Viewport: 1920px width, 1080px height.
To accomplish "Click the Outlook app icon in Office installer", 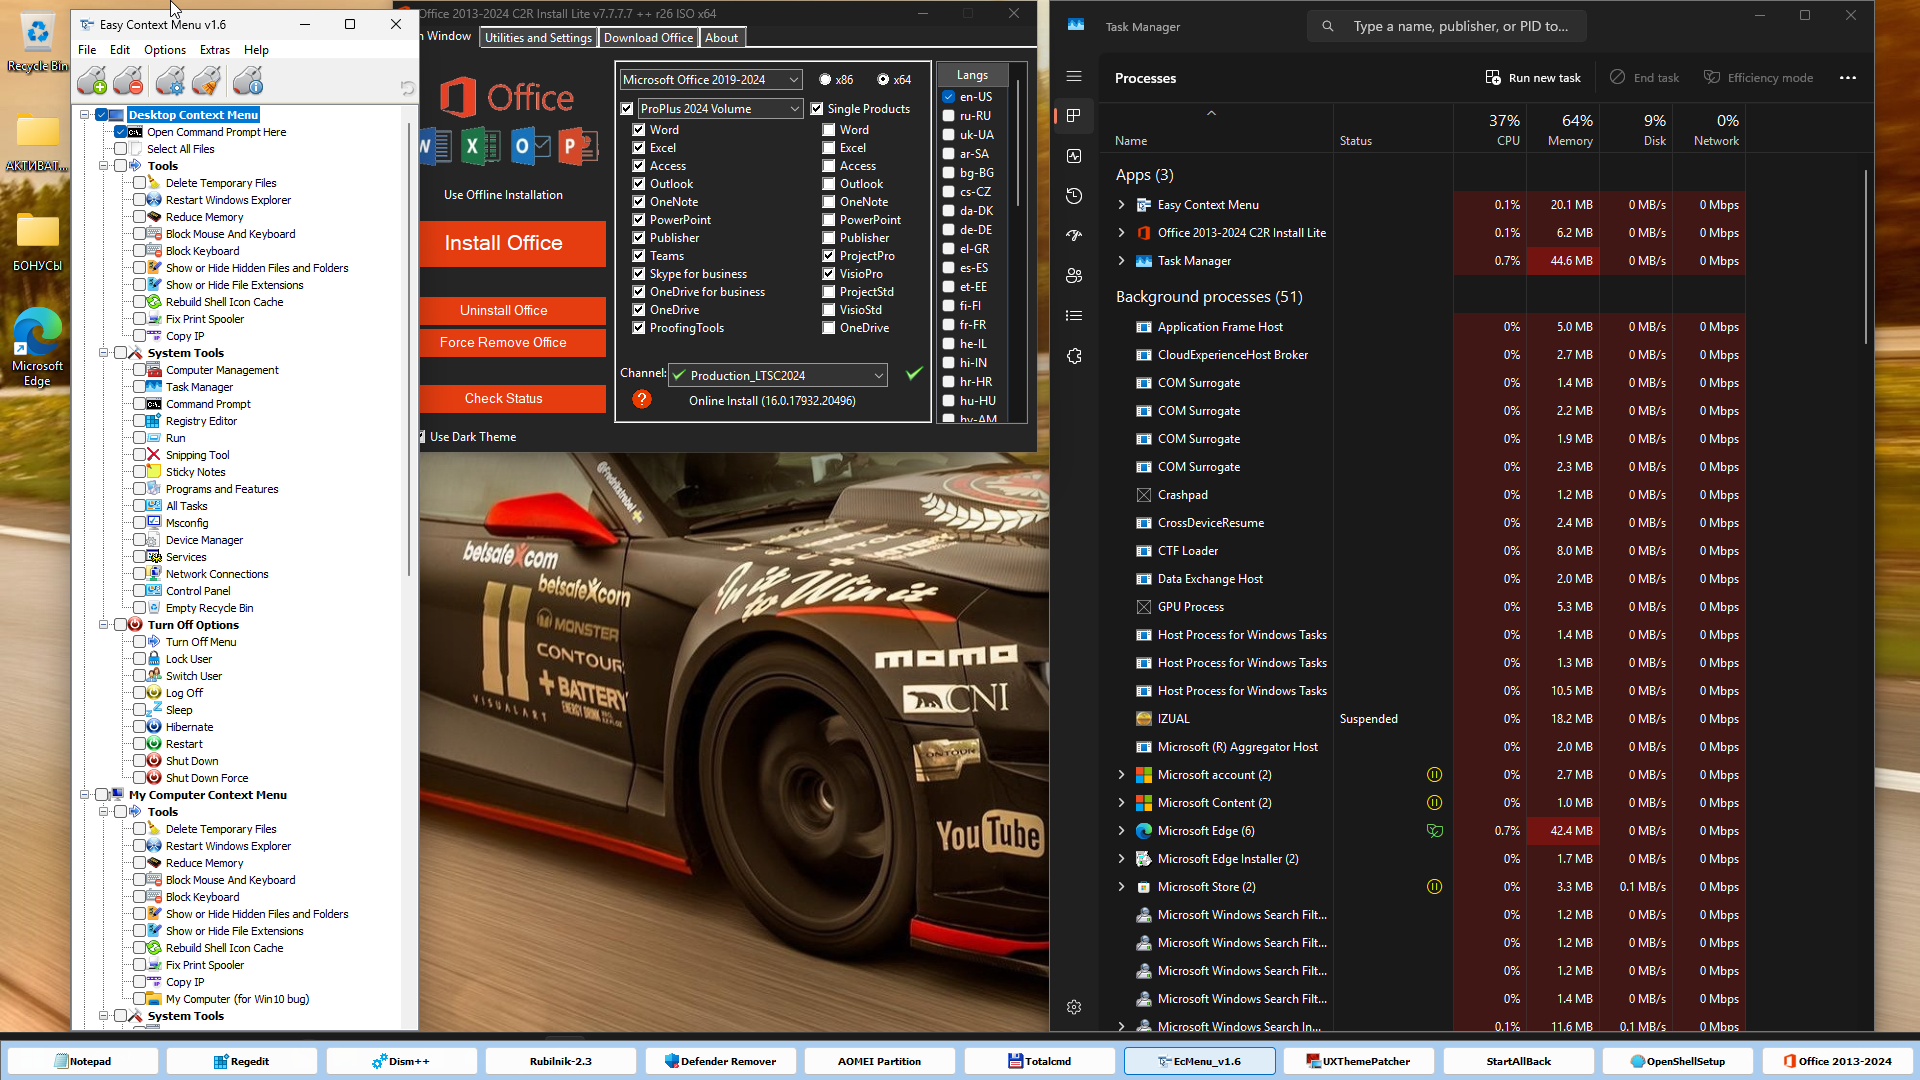I will pos(530,147).
